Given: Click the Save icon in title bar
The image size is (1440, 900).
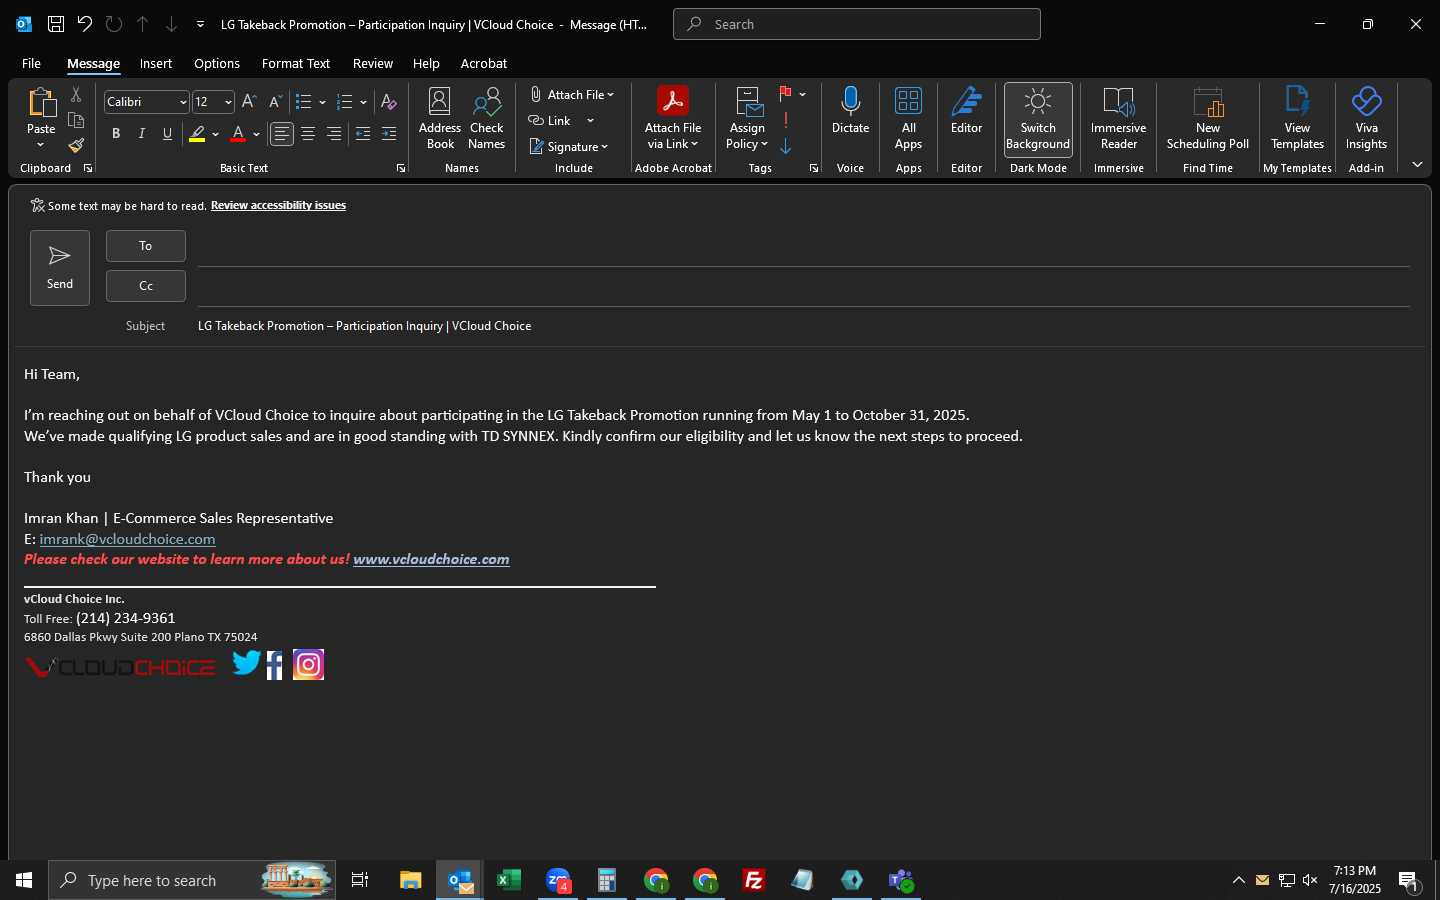Looking at the screenshot, I should point(56,24).
